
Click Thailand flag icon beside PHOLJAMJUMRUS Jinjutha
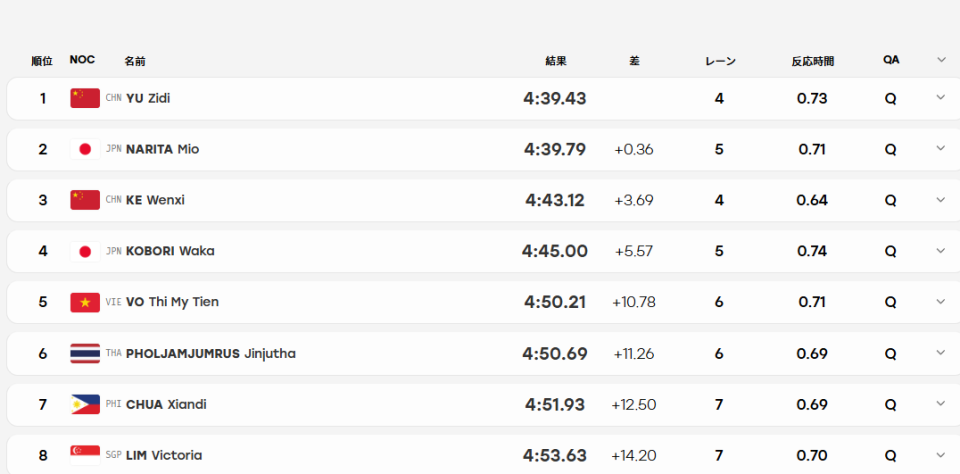click(x=85, y=353)
